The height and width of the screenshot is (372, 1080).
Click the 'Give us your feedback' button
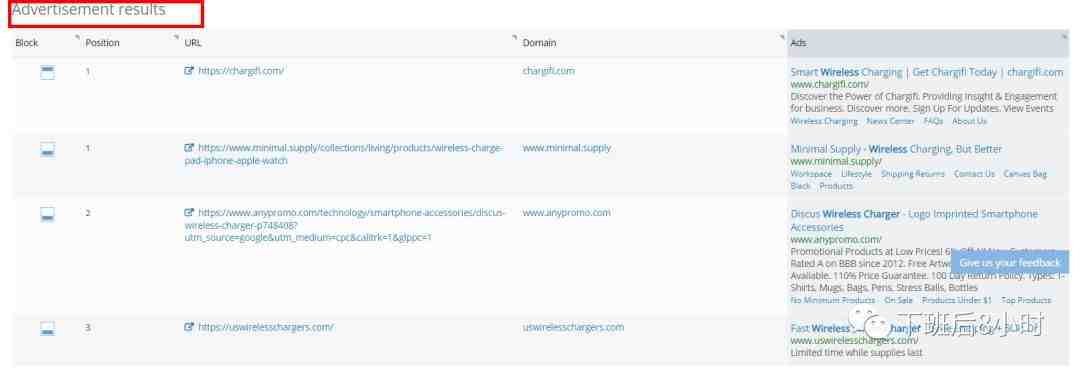(1010, 262)
